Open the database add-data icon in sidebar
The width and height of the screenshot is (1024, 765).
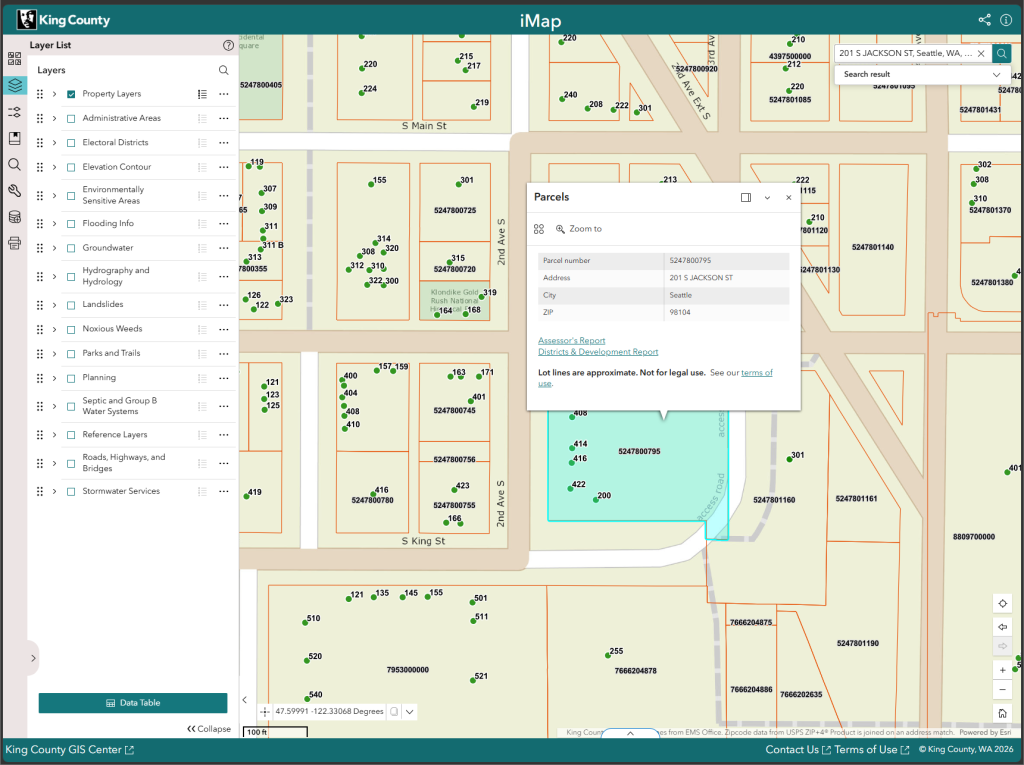14,217
